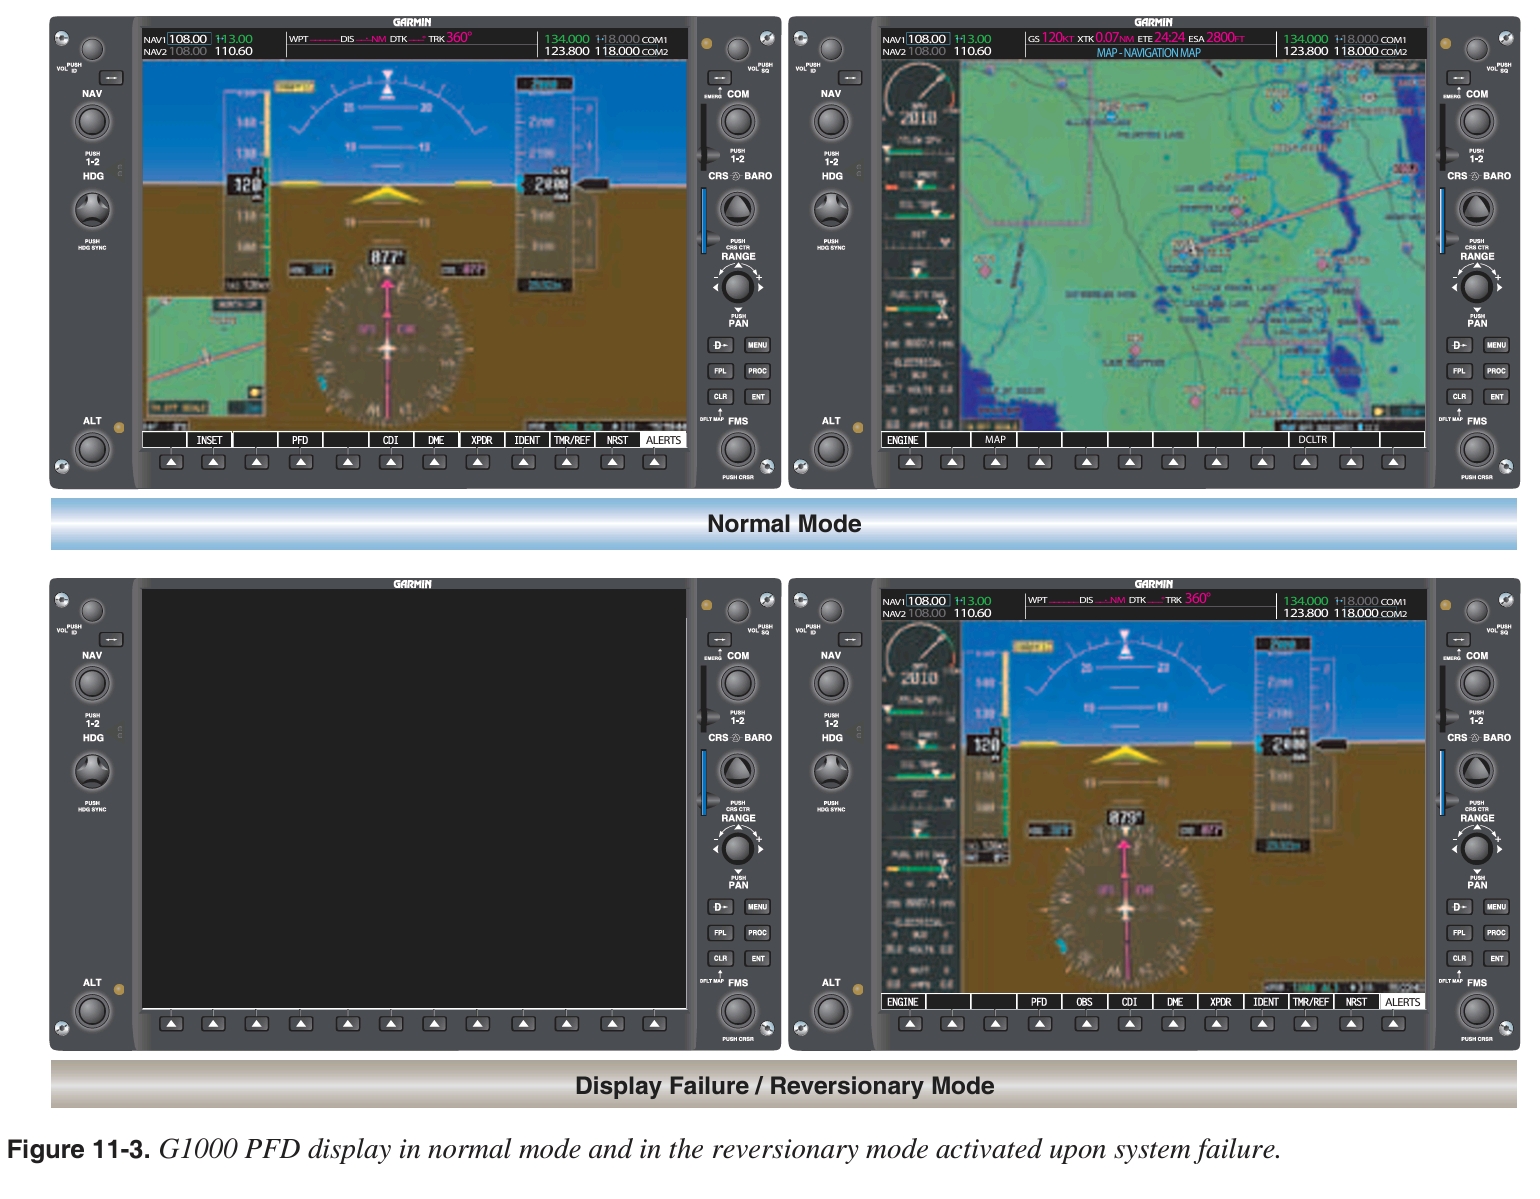This screenshot has height=1199, width=1540.
Task: Click the FMS knob on navigation map MFD
Action: pos(1477,449)
